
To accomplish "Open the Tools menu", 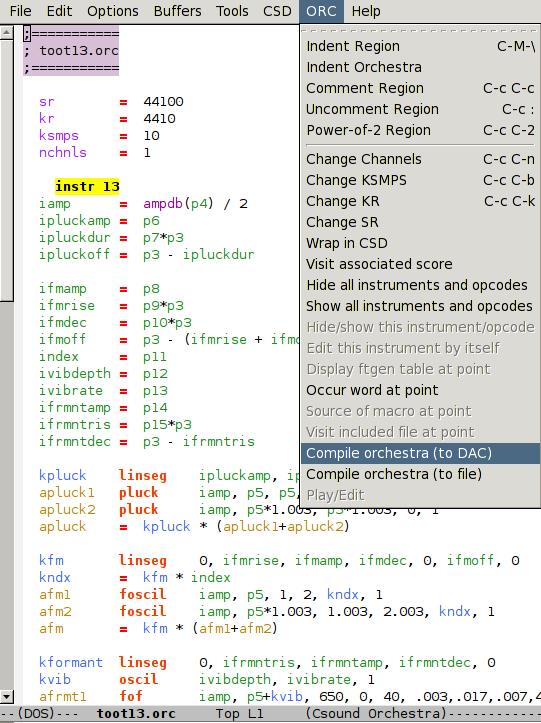I will point(232,11).
